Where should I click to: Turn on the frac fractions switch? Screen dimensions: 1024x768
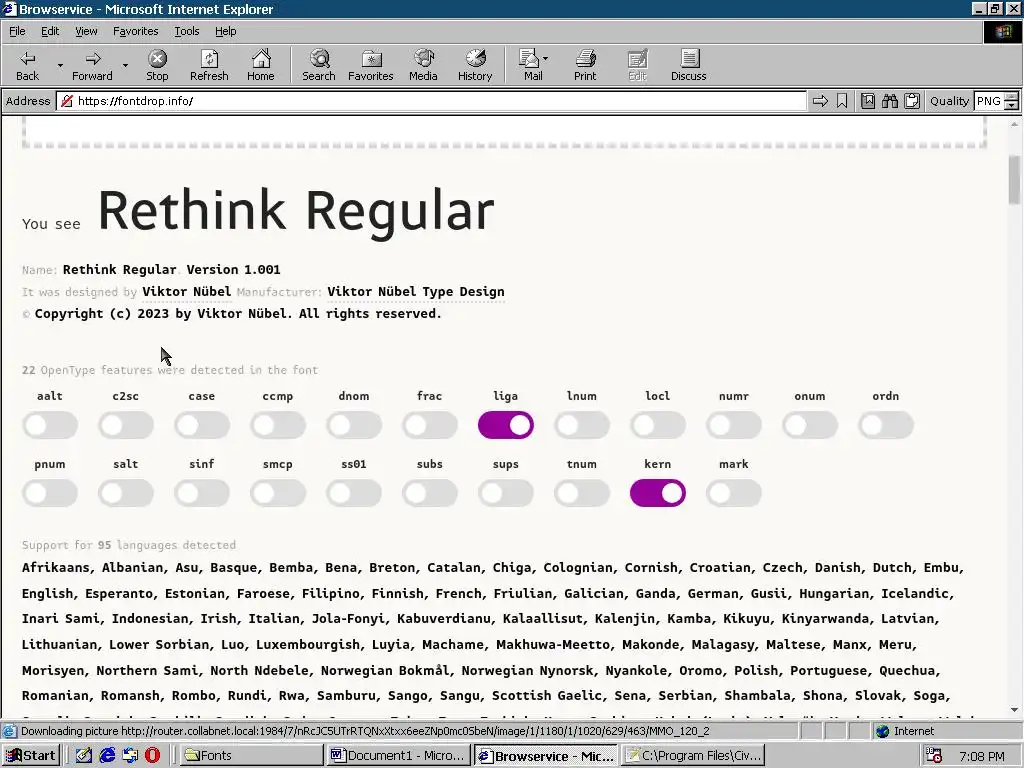point(430,425)
